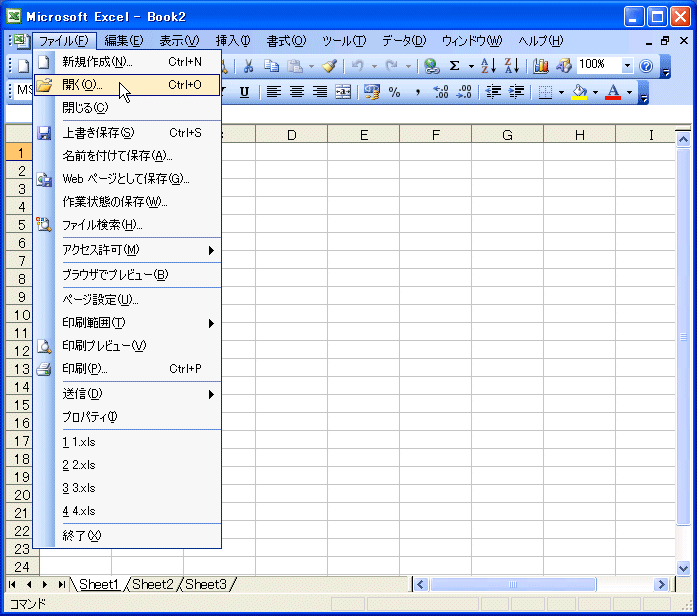Choose ページ設定 entry
Screen dimensions: 697x616
point(127,300)
